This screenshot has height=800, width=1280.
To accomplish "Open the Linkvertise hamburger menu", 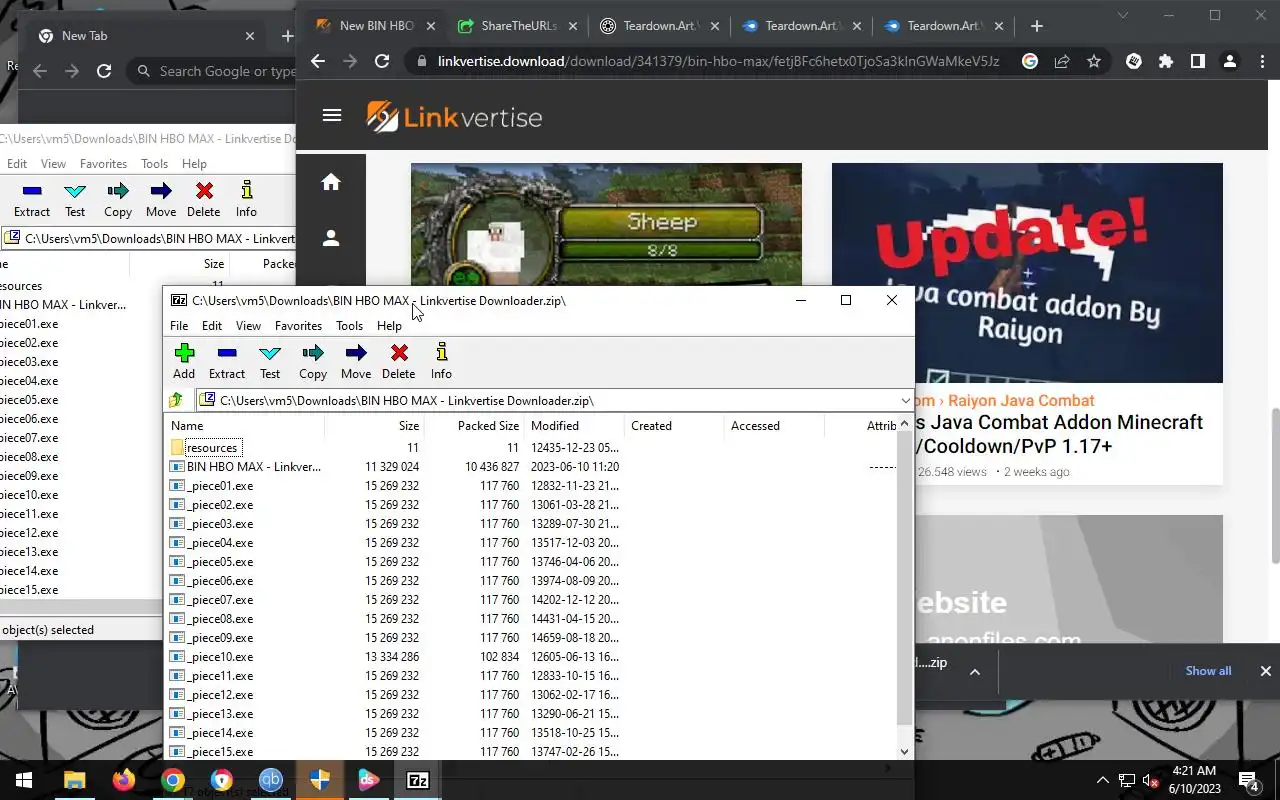I will tap(332, 115).
